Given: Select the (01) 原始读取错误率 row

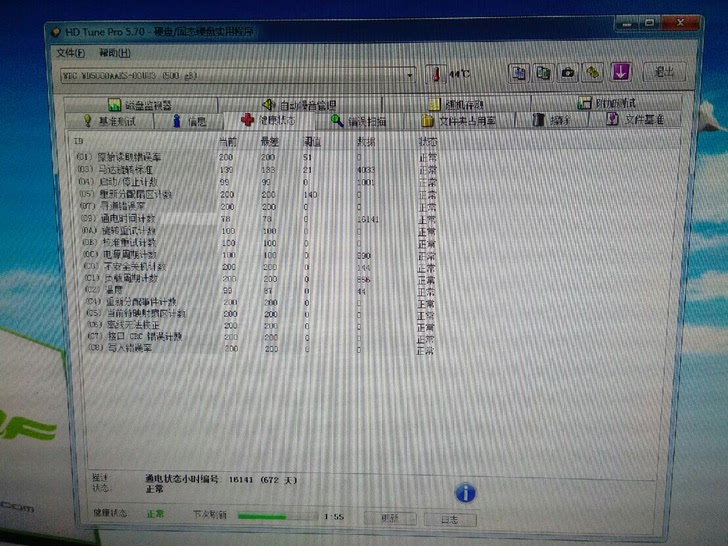Looking at the screenshot, I should click(x=256, y=157).
